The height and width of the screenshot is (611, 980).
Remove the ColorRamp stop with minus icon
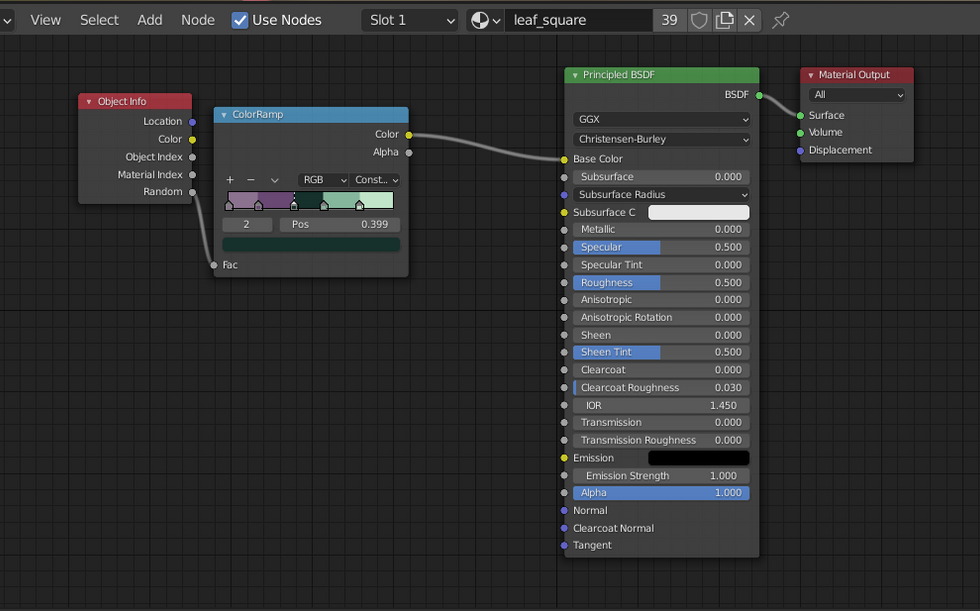251,180
